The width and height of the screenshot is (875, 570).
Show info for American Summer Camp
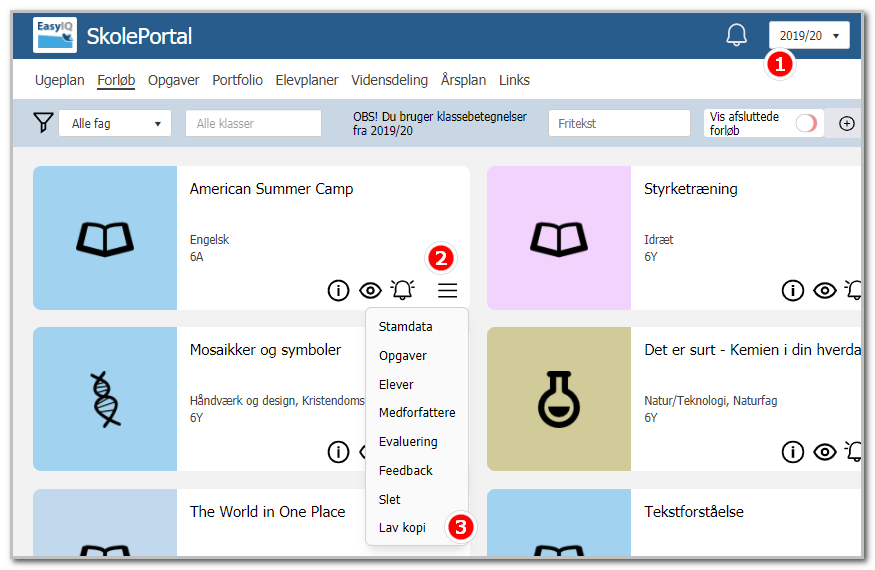[338, 290]
